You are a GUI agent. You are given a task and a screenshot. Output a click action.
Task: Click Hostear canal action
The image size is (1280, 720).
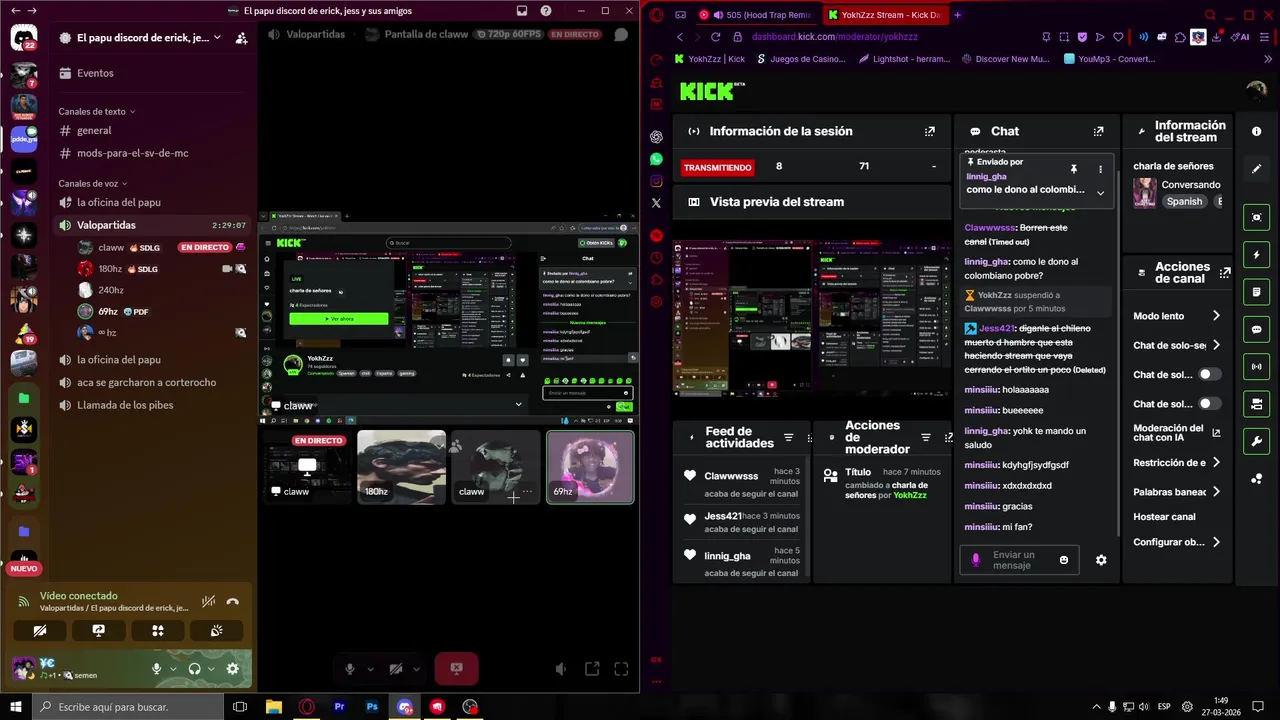pos(1164,517)
